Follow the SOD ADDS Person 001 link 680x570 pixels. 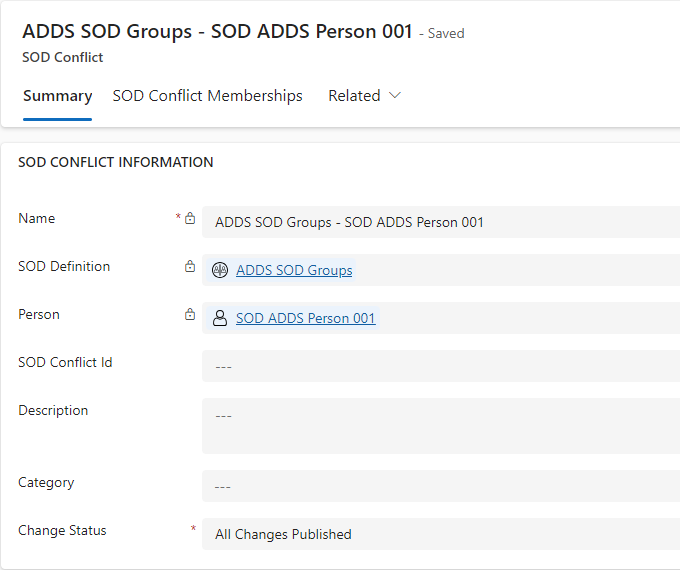point(305,318)
